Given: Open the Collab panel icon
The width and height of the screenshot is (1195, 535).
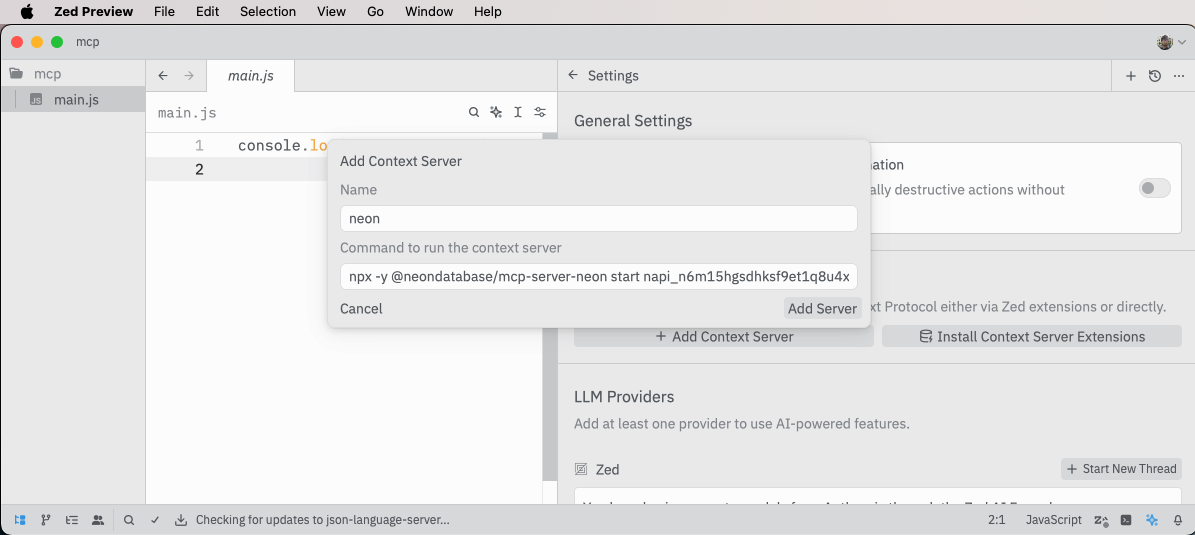Looking at the screenshot, I should 98,520.
